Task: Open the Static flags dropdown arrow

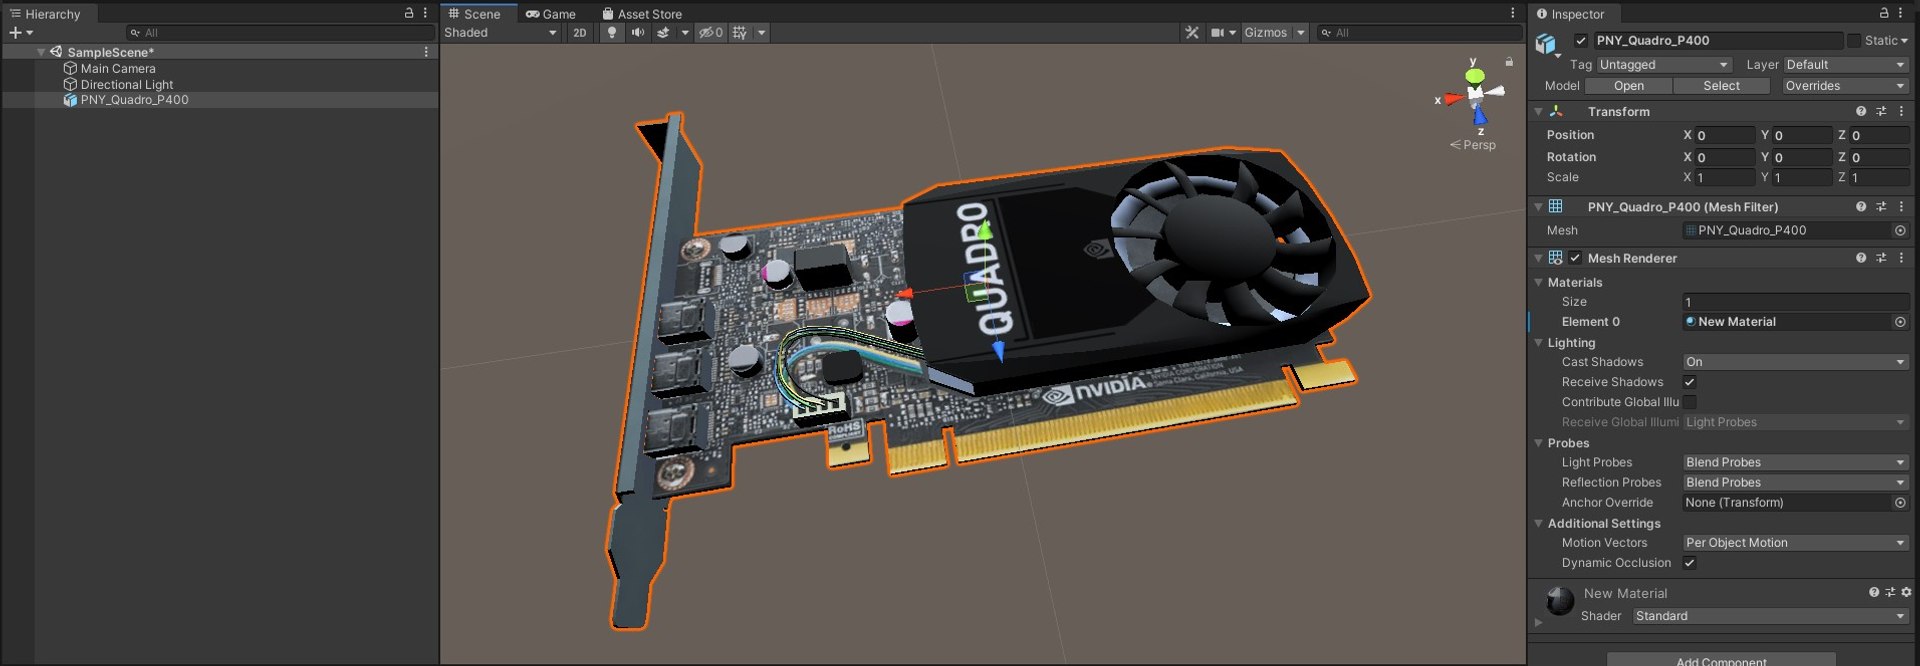Action: pyautogui.click(x=1904, y=41)
